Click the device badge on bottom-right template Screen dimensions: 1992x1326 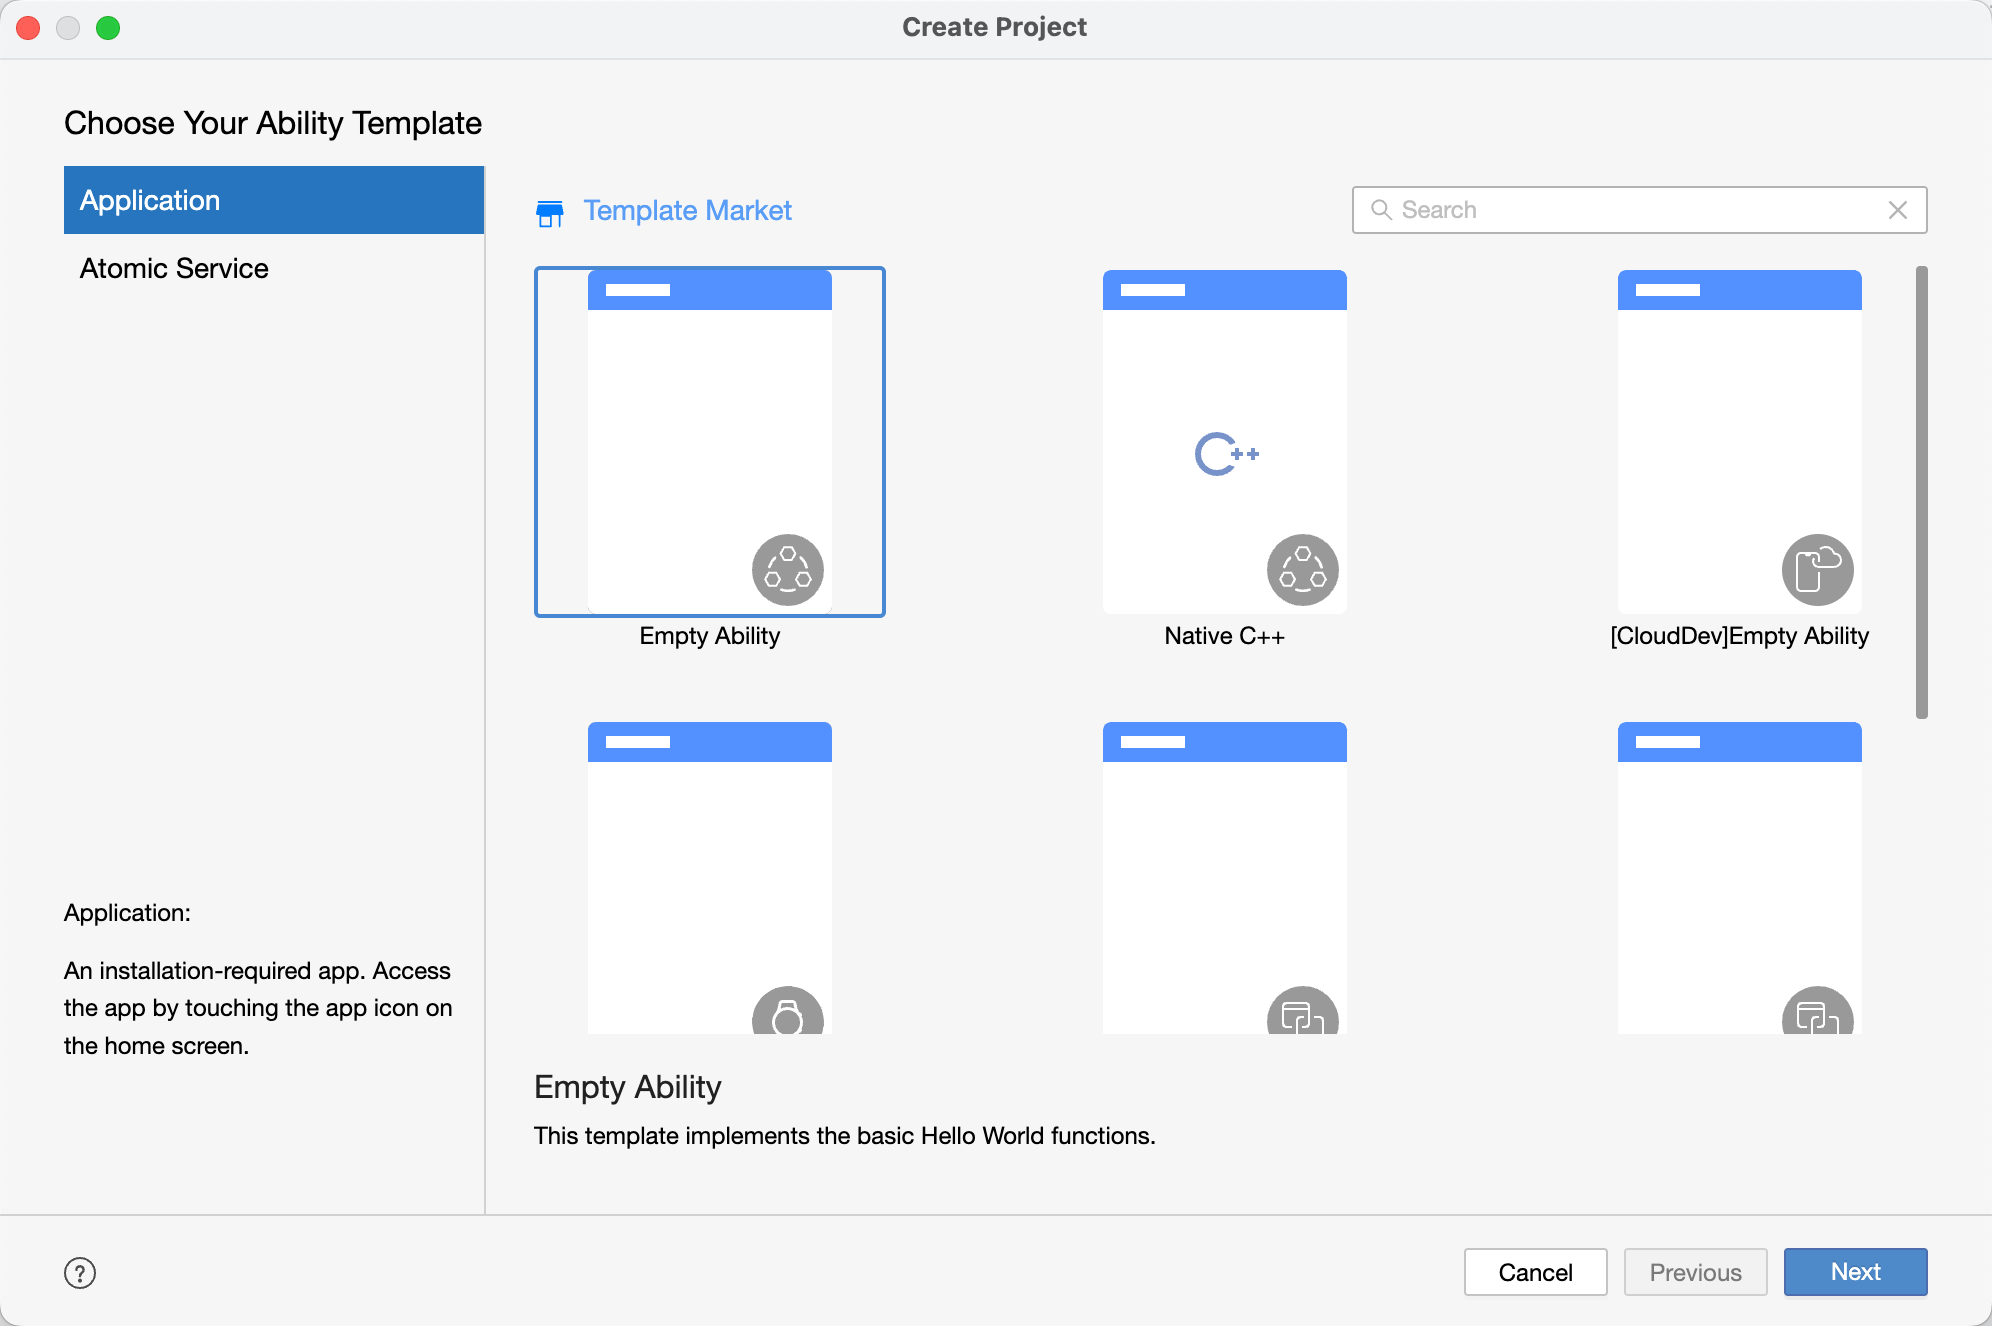pyautogui.click(x=1817, y=1012)
